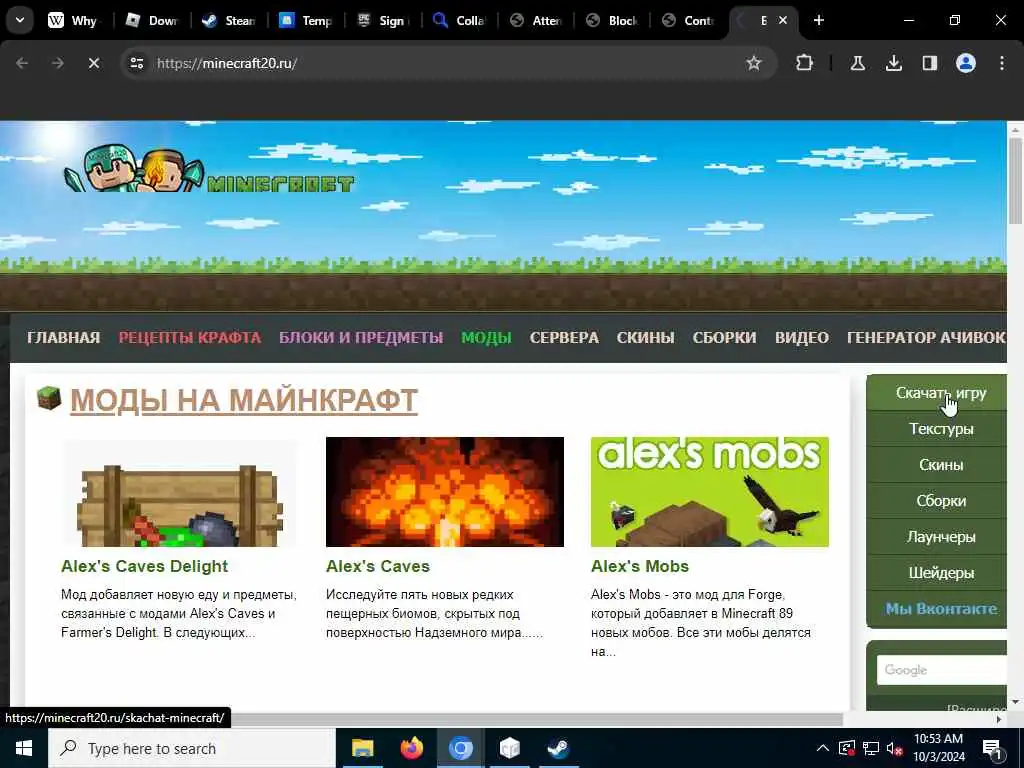
Task: Click Скины sidebar button
Action: 936,465
